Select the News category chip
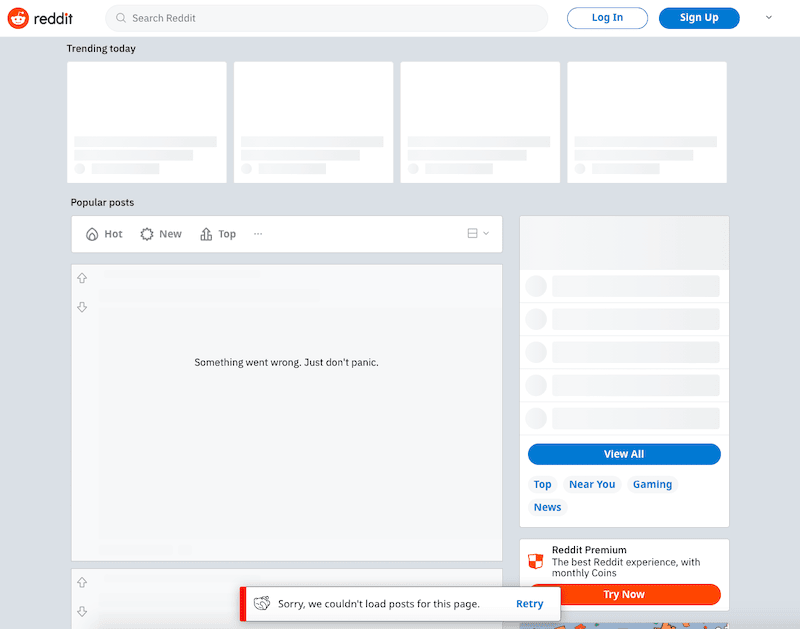Viewport: 800px width, 629px height. [547, 507]
